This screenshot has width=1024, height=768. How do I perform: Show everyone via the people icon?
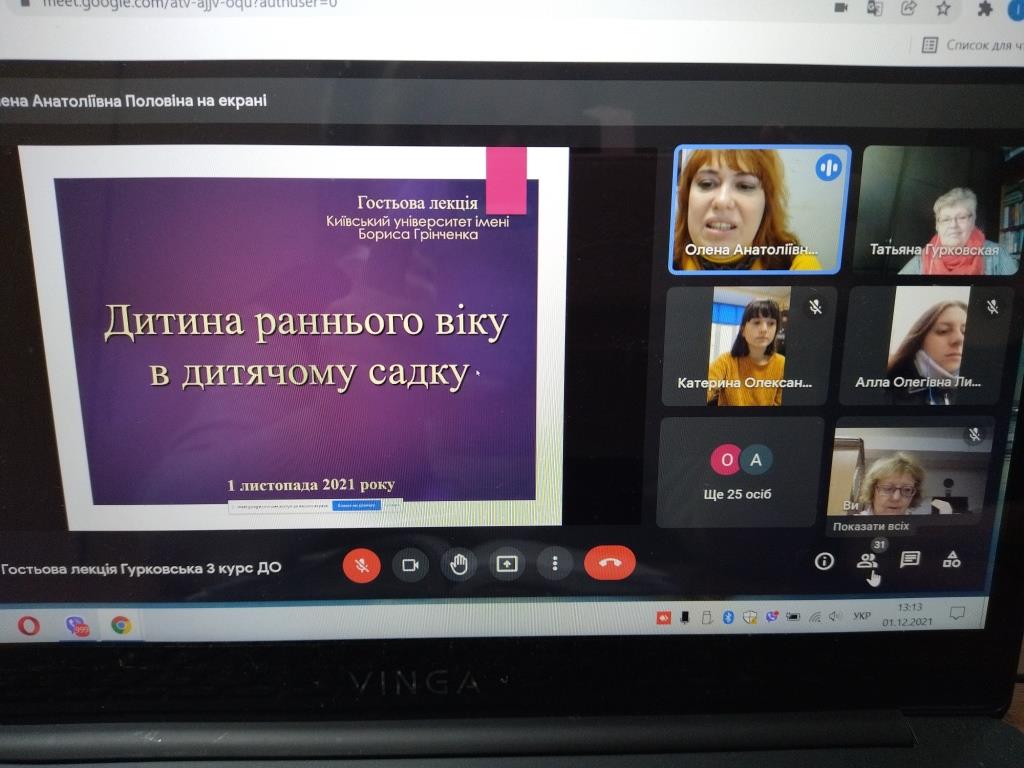[x=867, y=561]
